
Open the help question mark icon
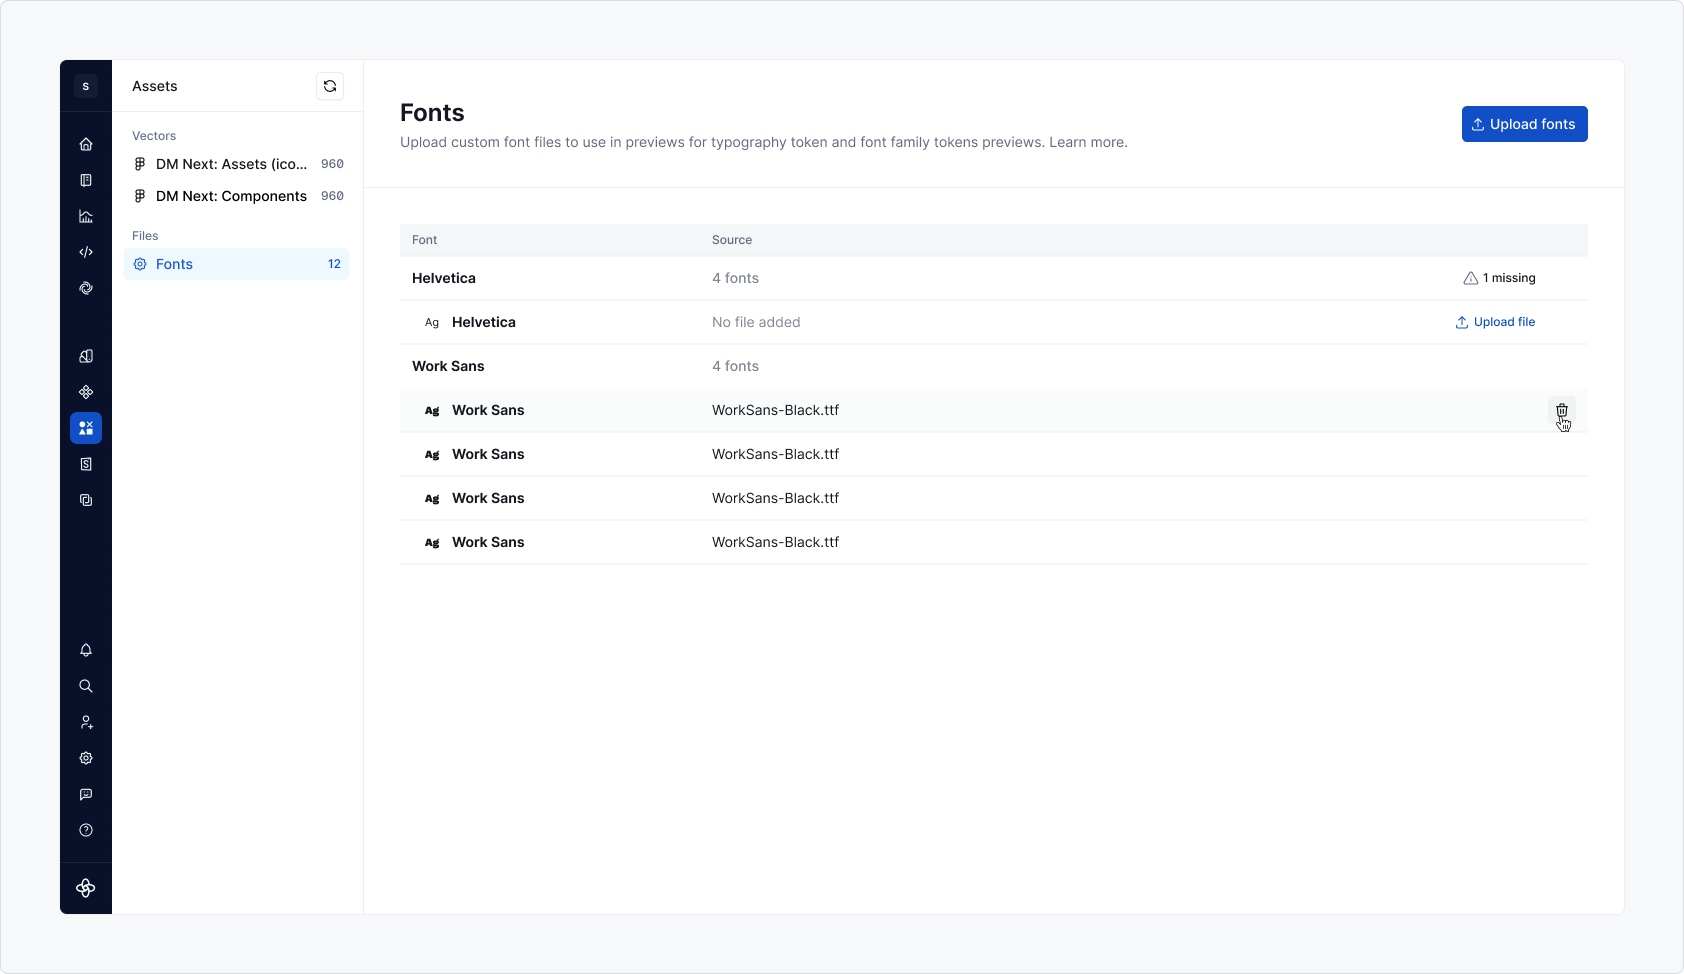[x=86, y=830]
